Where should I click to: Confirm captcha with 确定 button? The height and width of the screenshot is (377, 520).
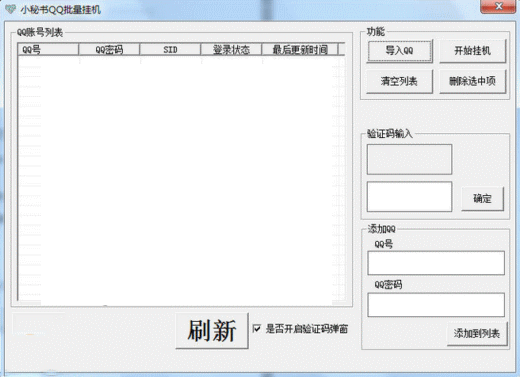click(482, 199)
